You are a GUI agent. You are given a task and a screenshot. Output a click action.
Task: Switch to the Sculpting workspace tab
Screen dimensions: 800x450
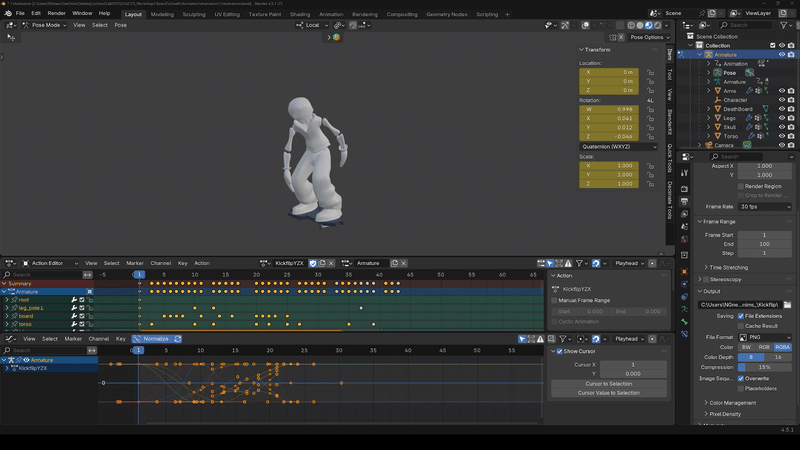193,14
